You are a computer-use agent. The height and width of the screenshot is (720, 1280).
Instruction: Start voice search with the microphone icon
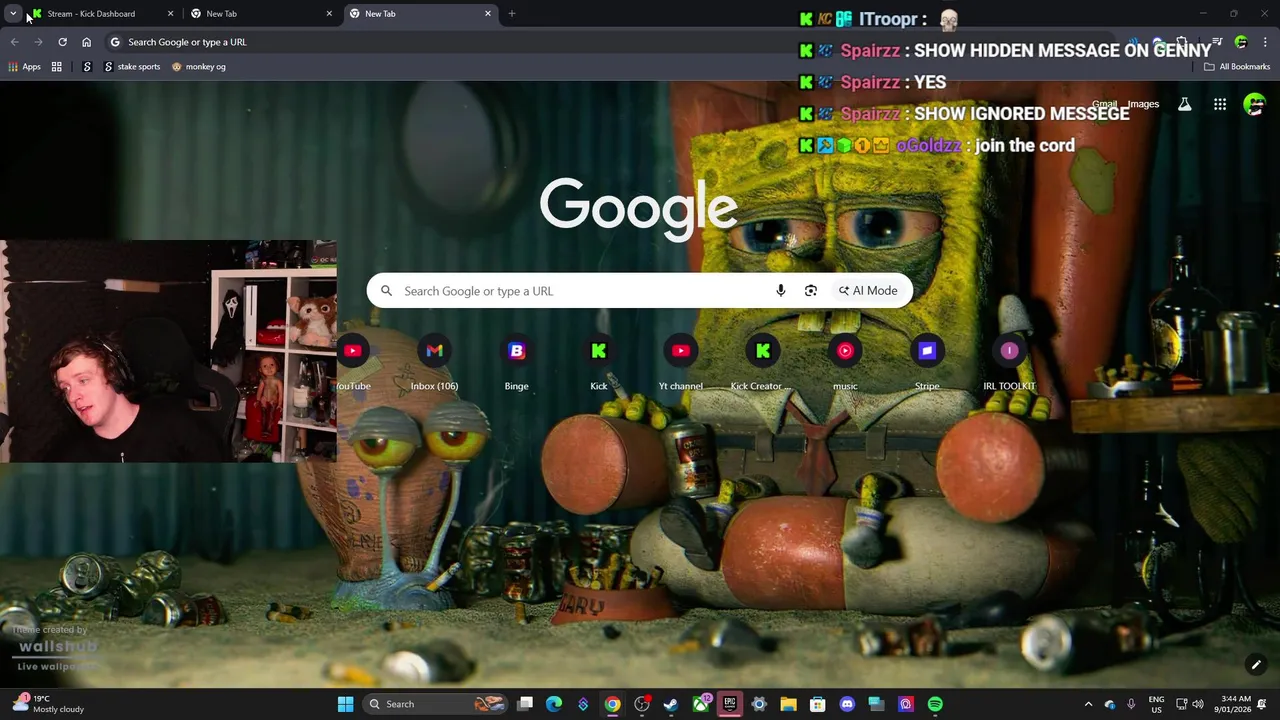[x=781, y=291]
